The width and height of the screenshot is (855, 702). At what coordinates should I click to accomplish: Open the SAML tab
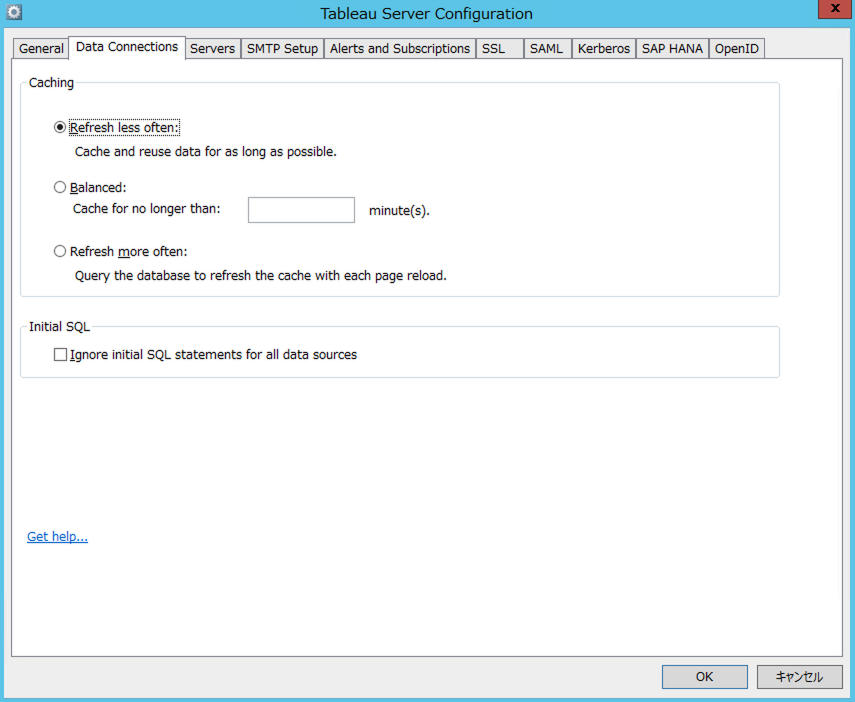click(x=546, y=49)
